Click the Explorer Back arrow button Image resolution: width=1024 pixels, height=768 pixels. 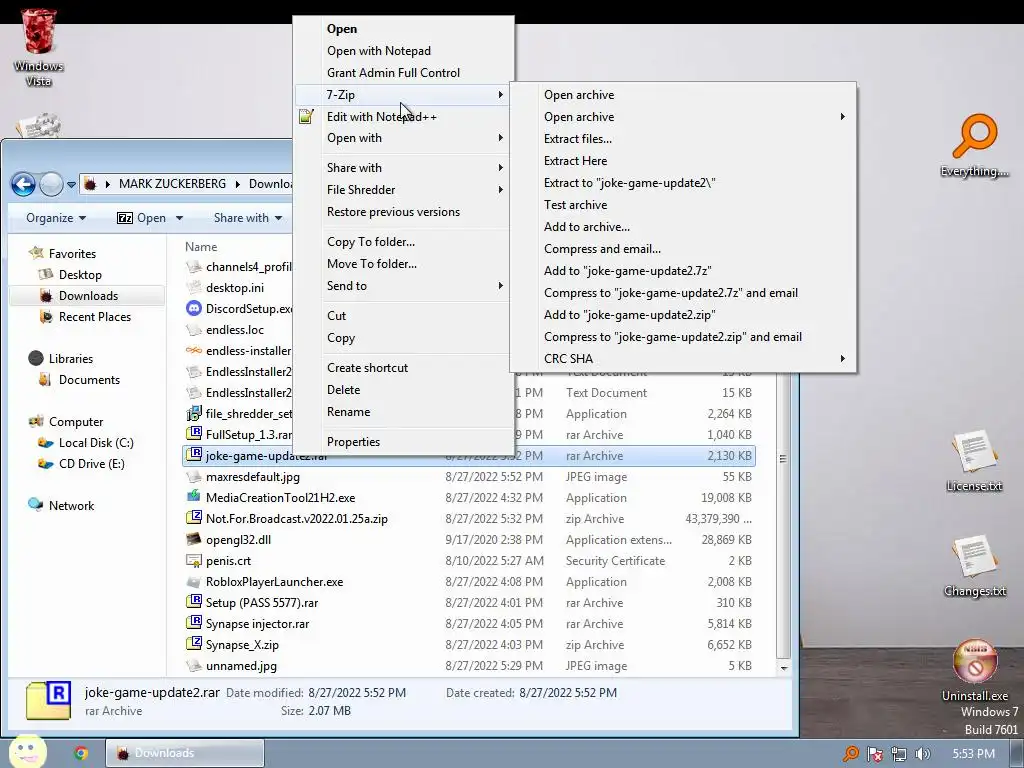pyautogui.click(x=24, y=184)
